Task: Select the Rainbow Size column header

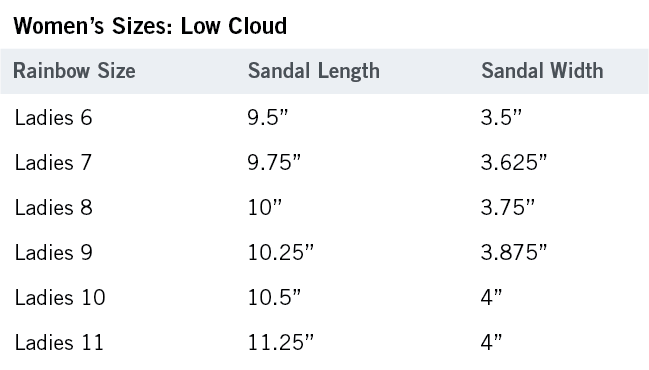Action: coord(74,70)
